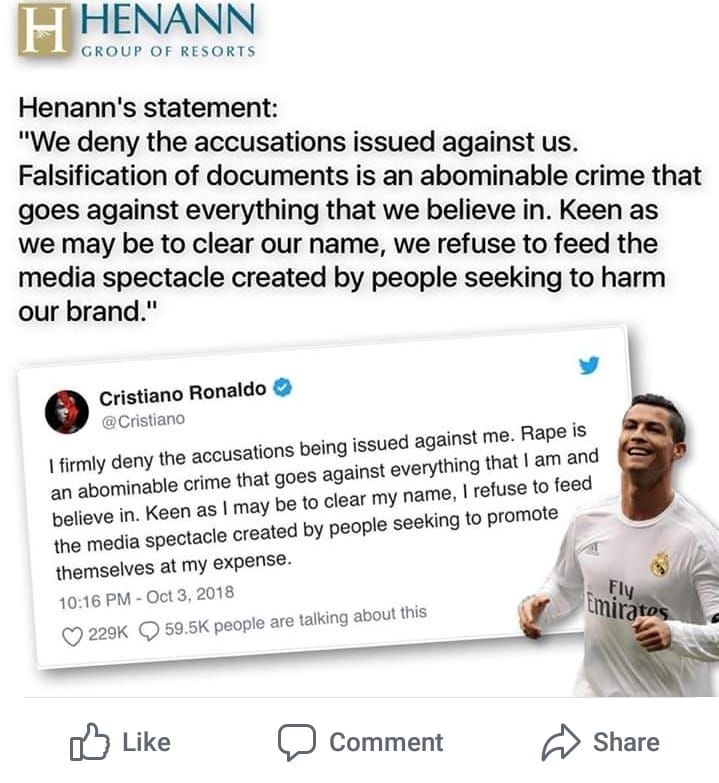
Task: Click the thumbs-up Like icon
Action: pyautogui.click(x=89, y=742)
